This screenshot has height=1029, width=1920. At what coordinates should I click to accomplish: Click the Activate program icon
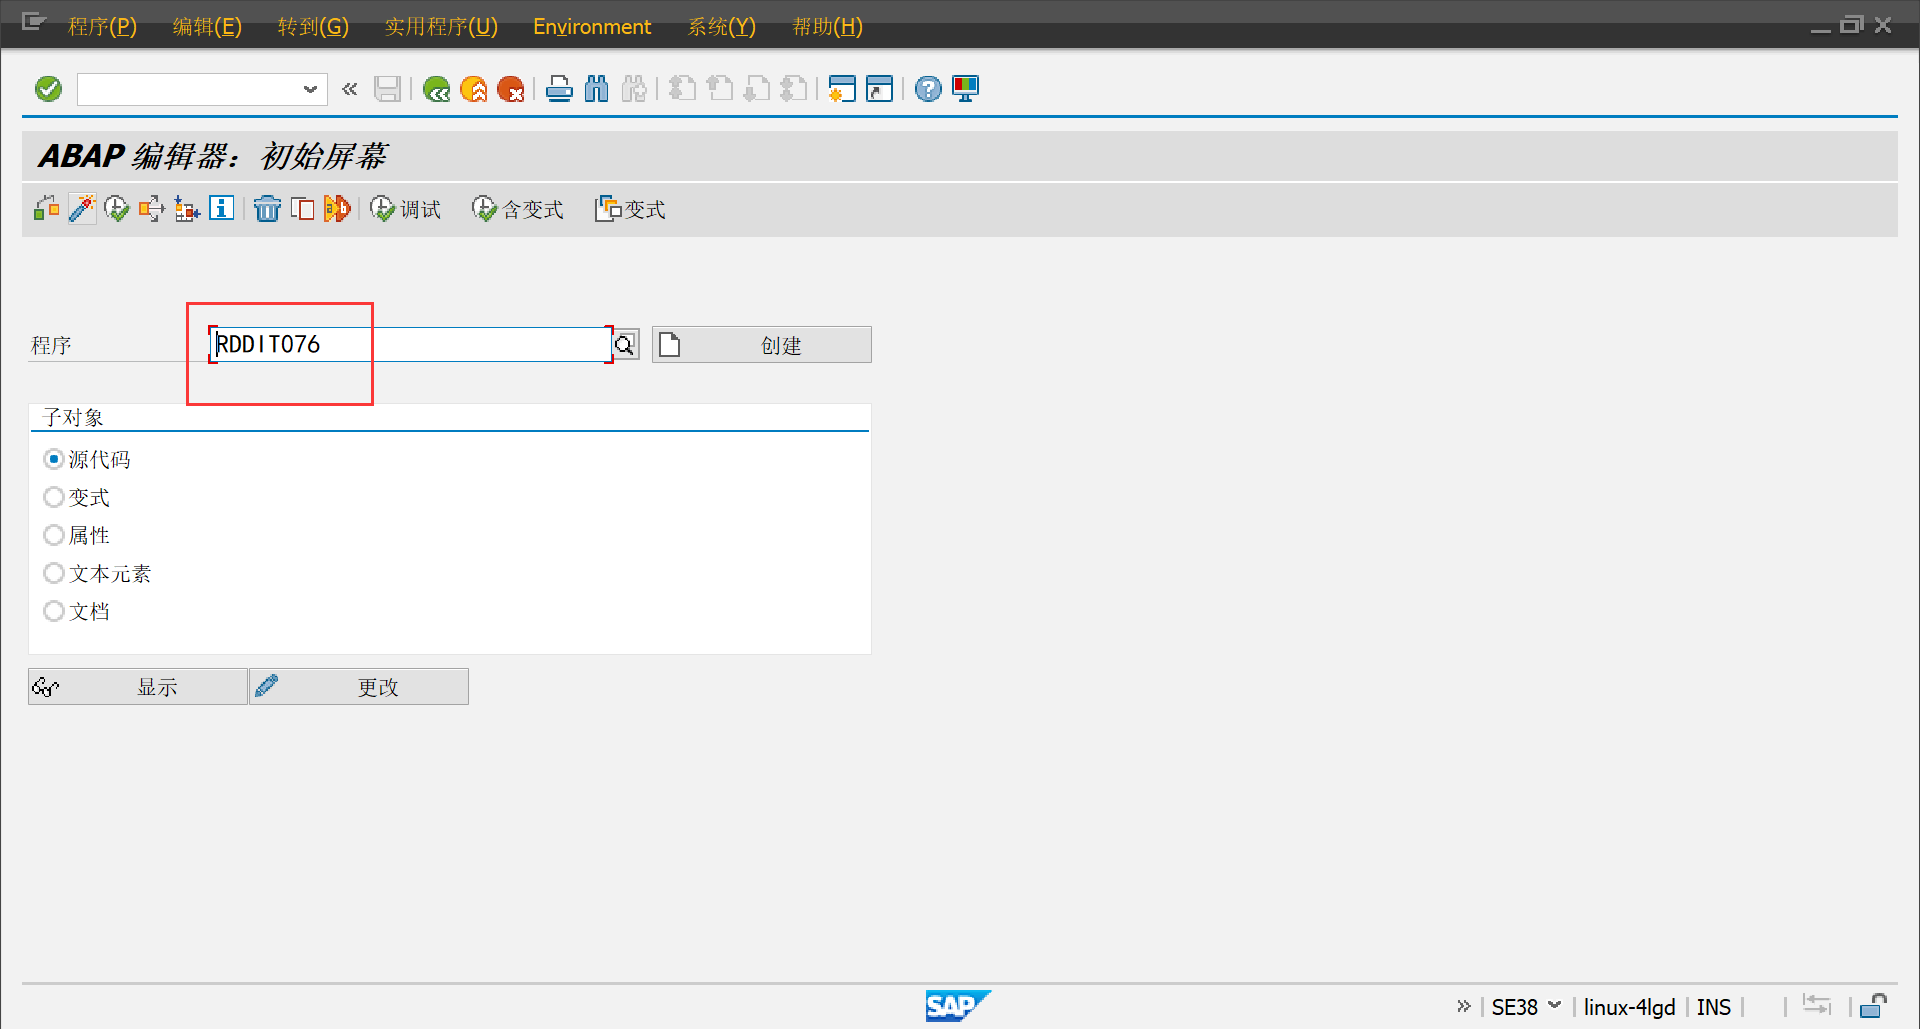click(117, 208)
